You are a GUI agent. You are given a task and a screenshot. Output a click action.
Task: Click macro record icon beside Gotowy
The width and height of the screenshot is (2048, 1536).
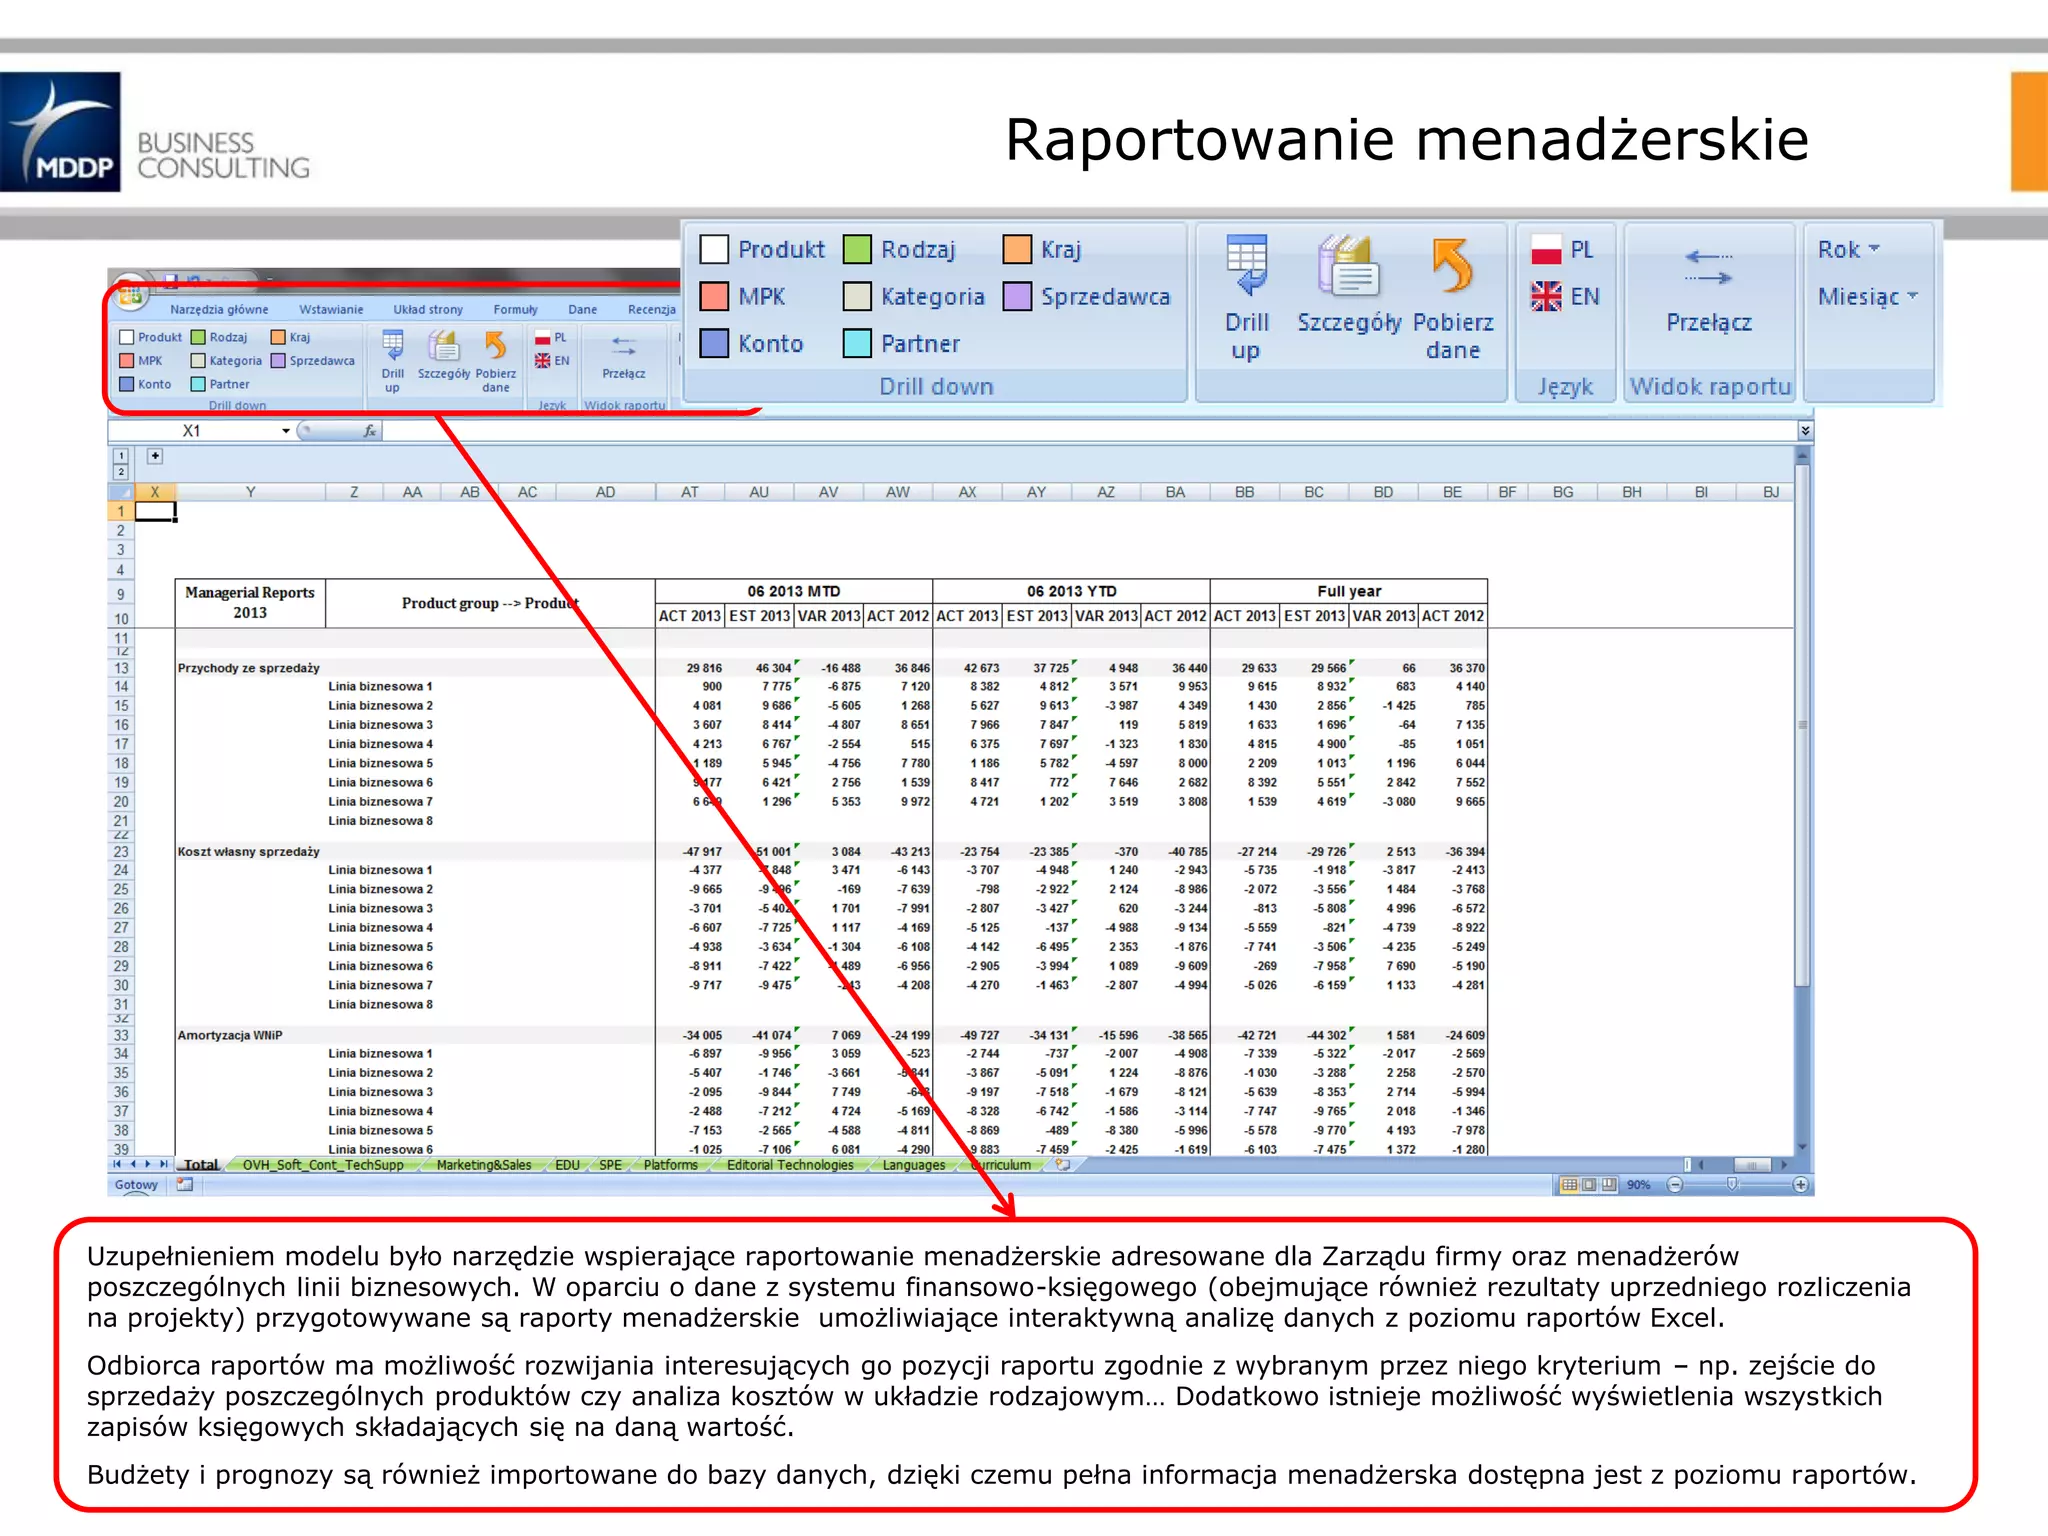184,1184
